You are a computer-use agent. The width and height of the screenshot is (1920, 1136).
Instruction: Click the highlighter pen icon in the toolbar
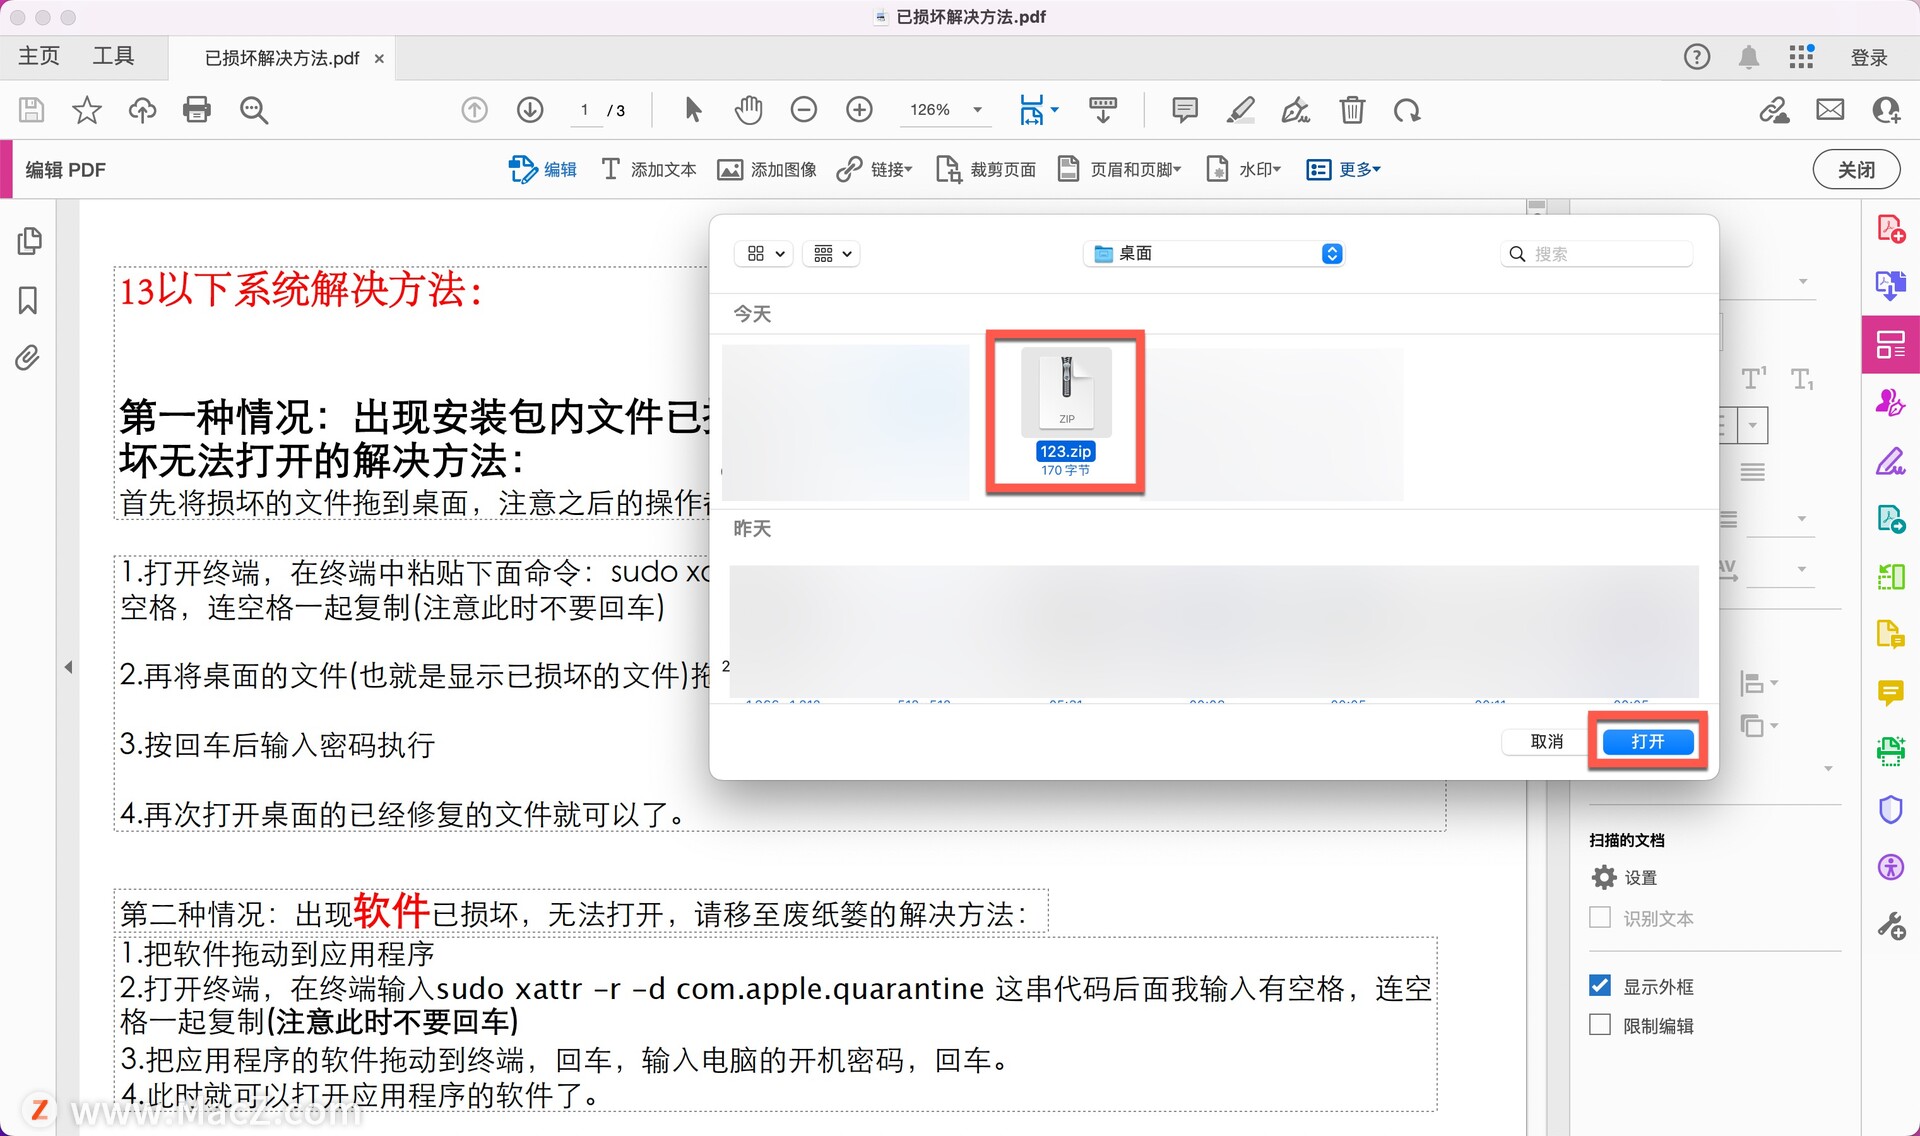[1240, 110]
